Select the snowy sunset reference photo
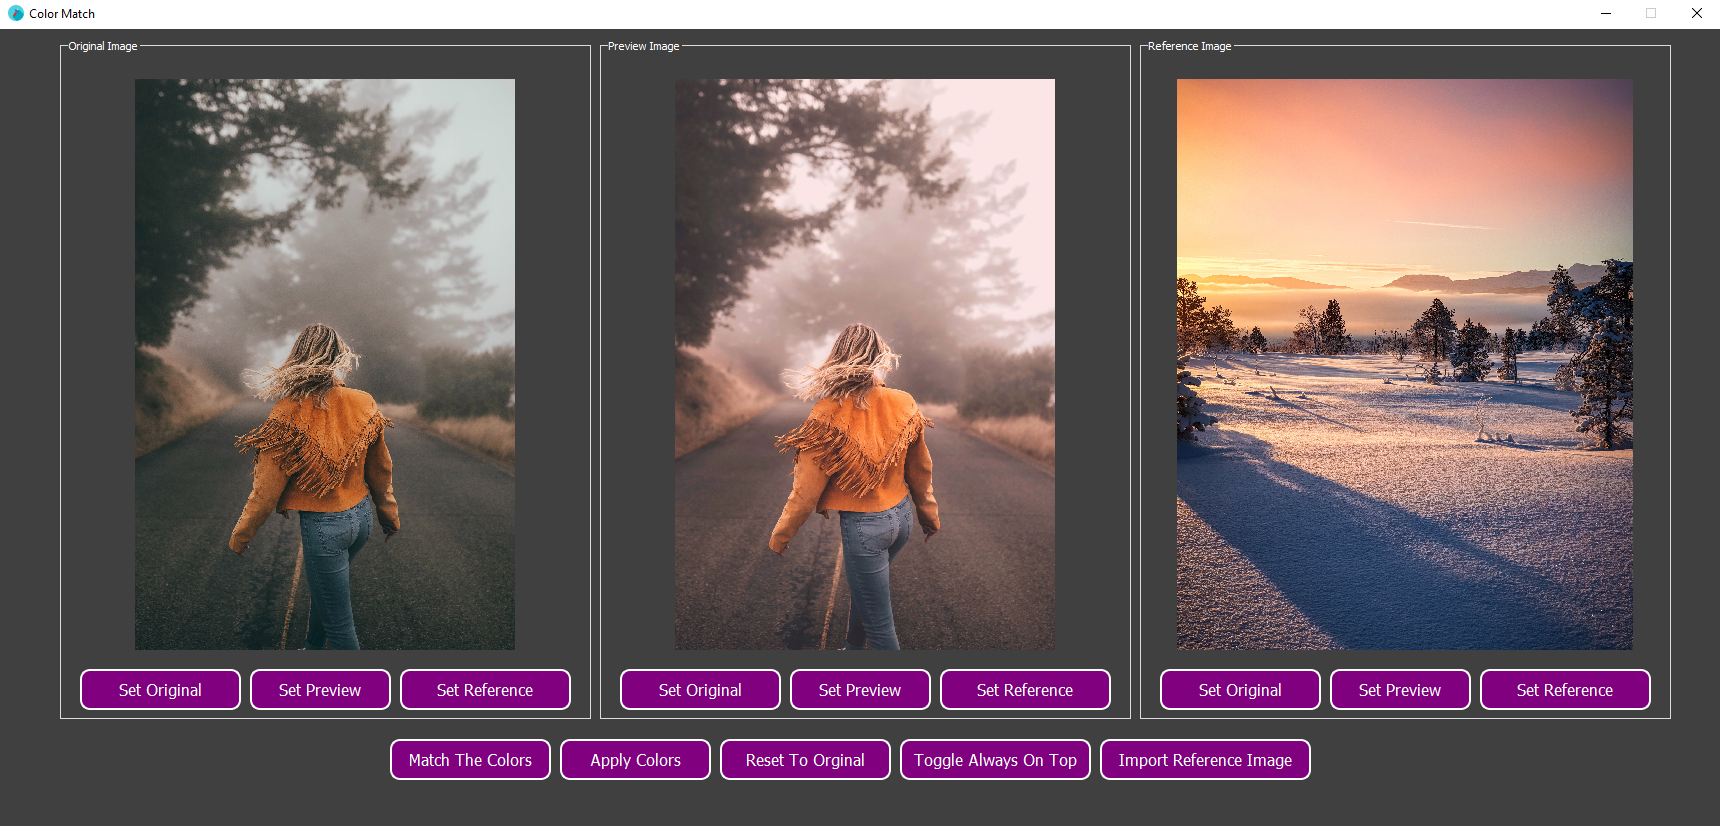The width and height of the screenshot is (1720, 826). tap(1405, 364)
